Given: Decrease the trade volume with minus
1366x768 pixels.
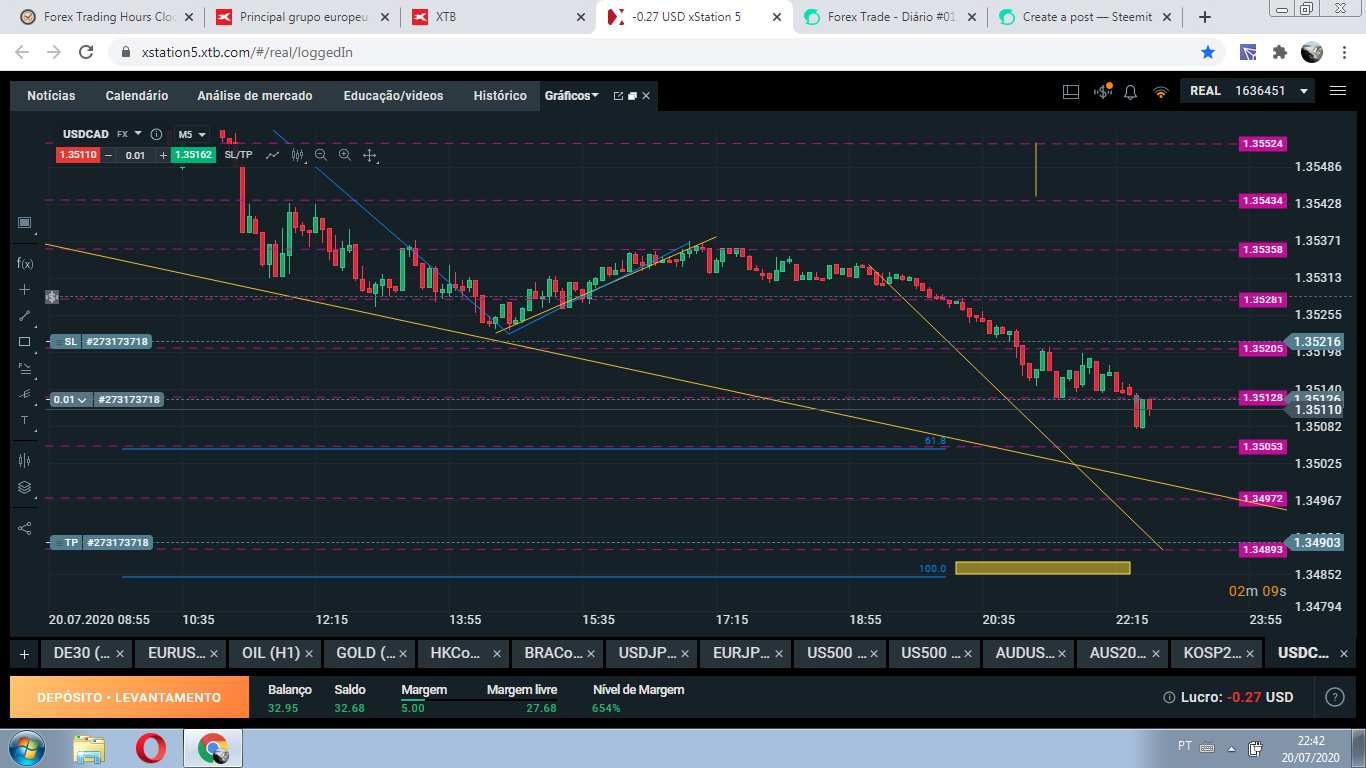Looking at the screenshot, I should pos(108,155).
